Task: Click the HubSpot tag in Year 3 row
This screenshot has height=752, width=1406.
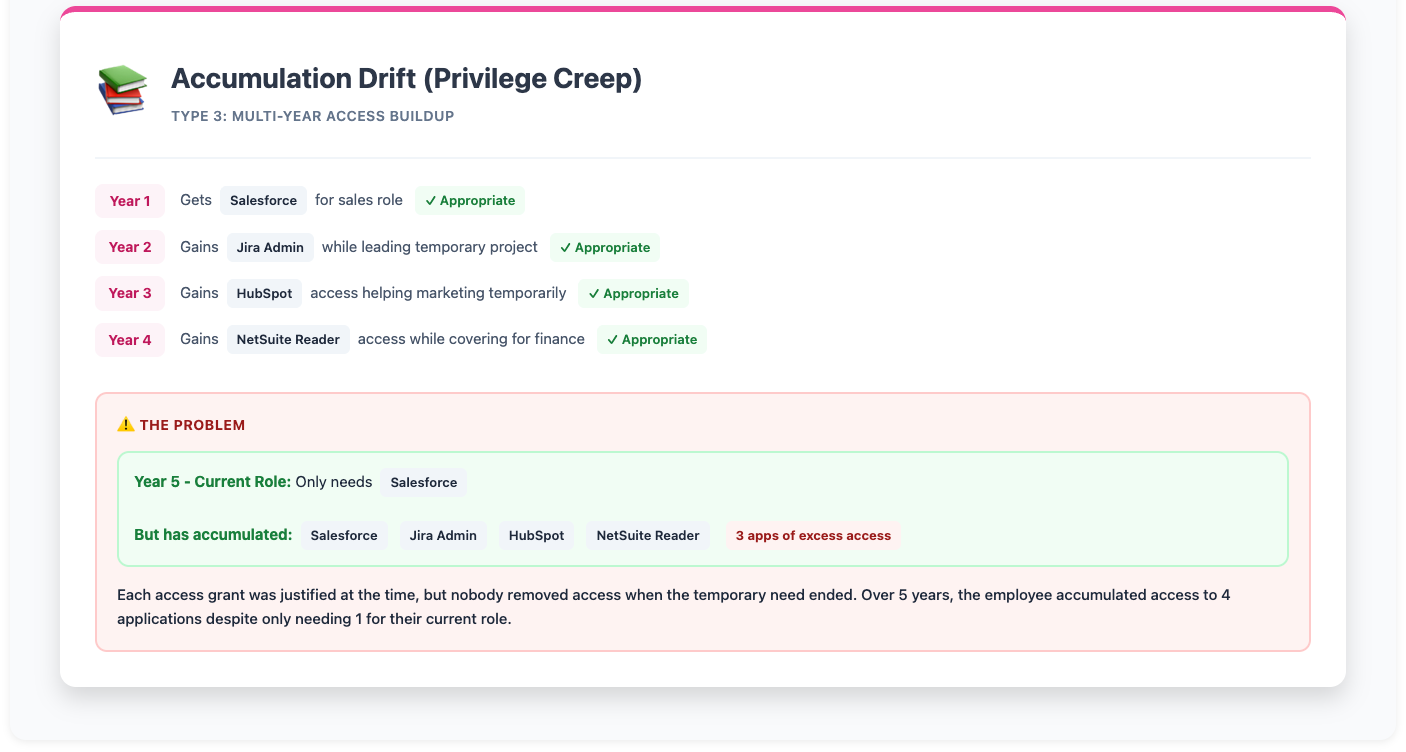Action: (x=265, y=293)
